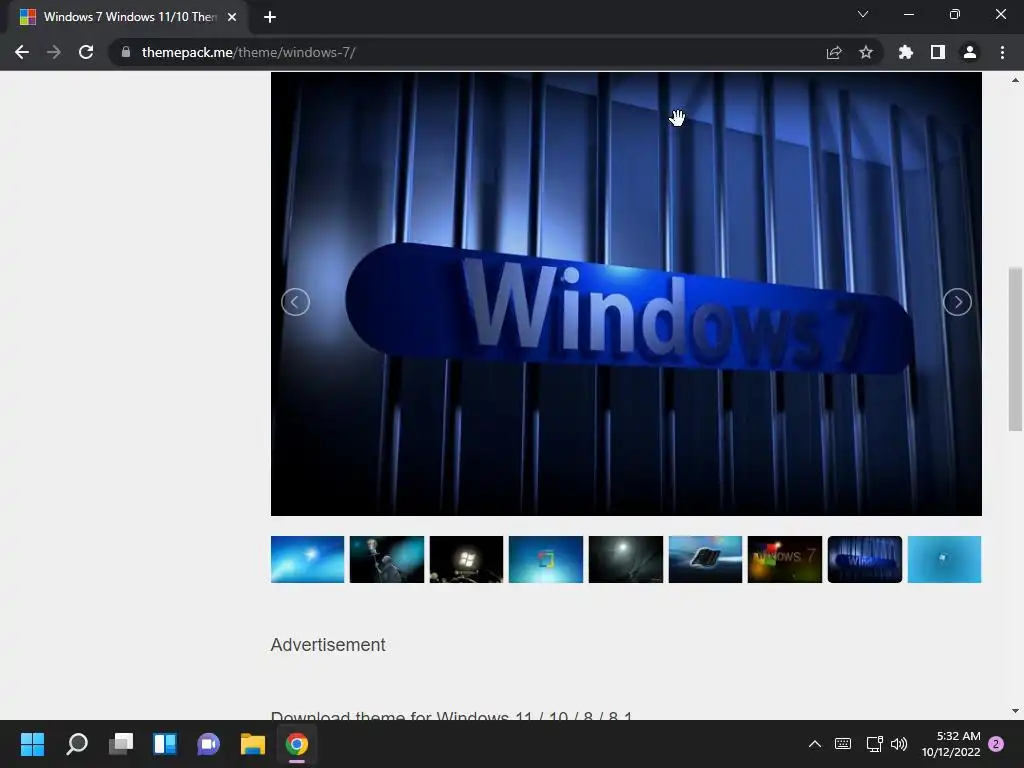
Task: Bookmark this page with the star
Action: 866,52
